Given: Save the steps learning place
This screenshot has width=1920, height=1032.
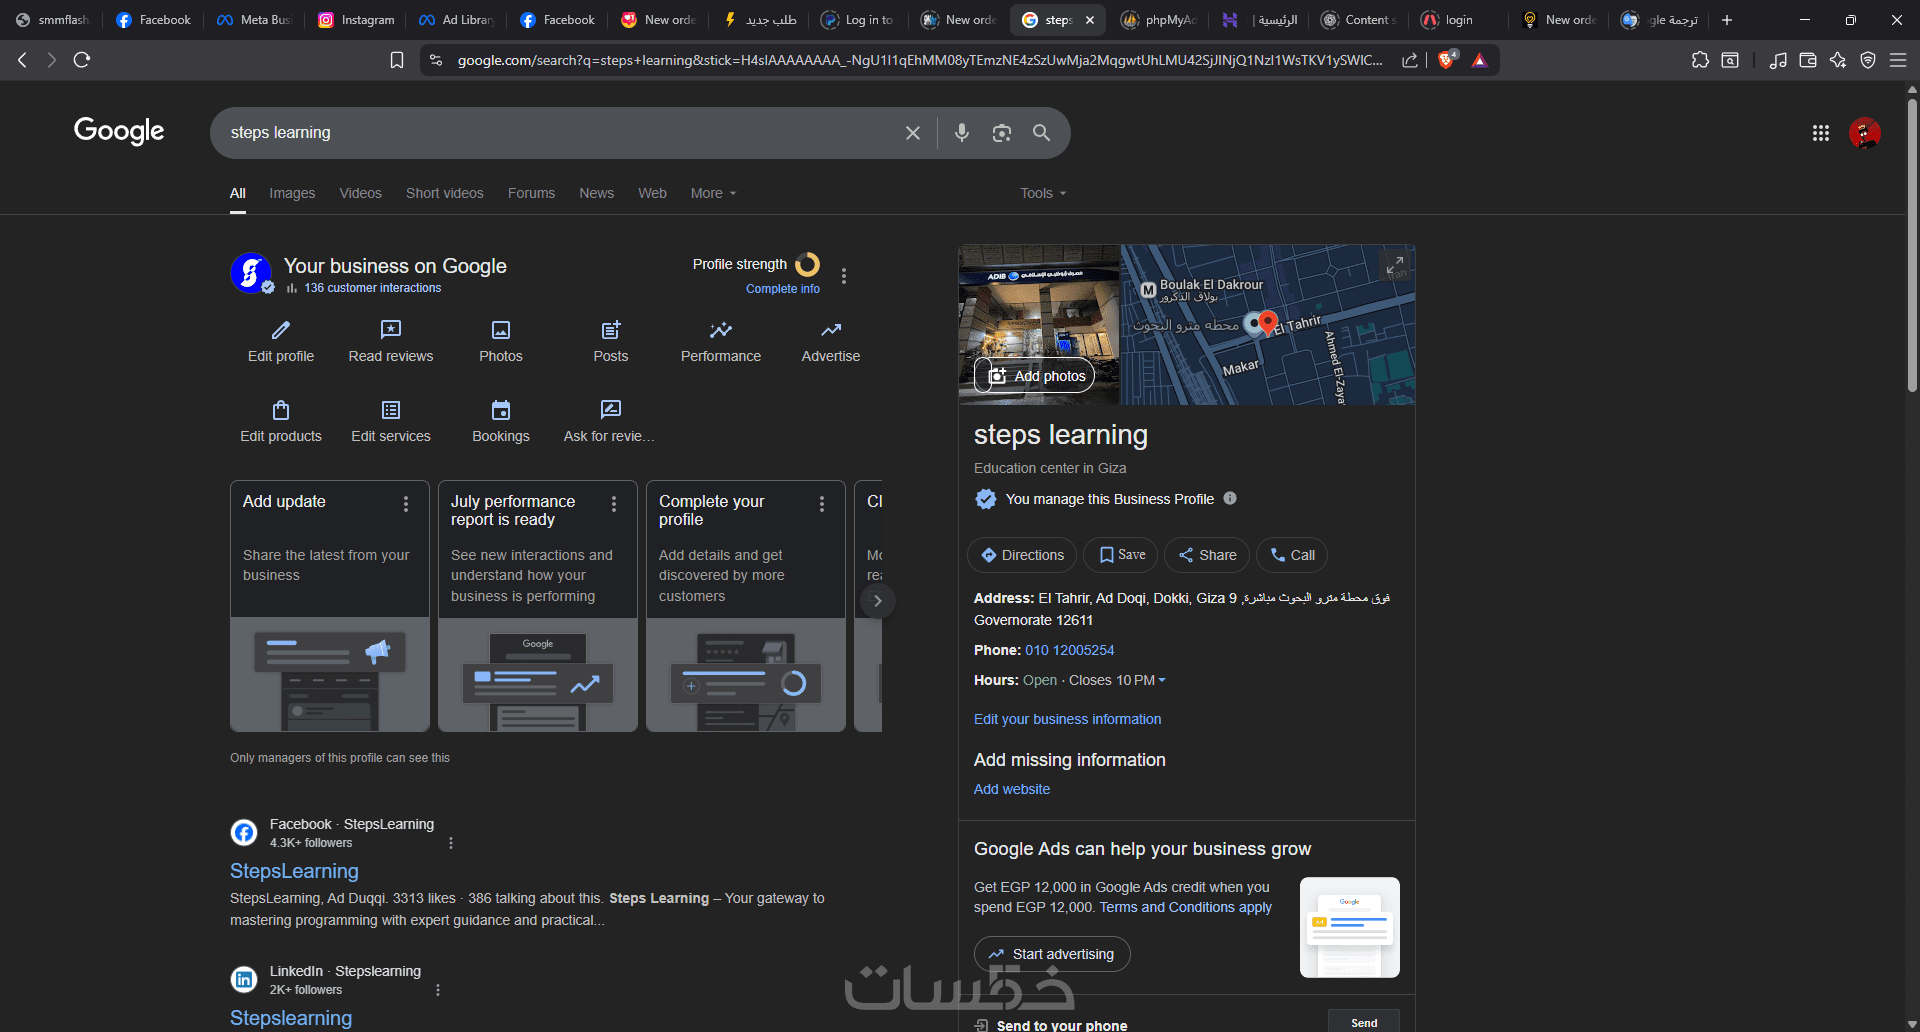Looking at the screenshot, I should click(x=1121, y=555).
